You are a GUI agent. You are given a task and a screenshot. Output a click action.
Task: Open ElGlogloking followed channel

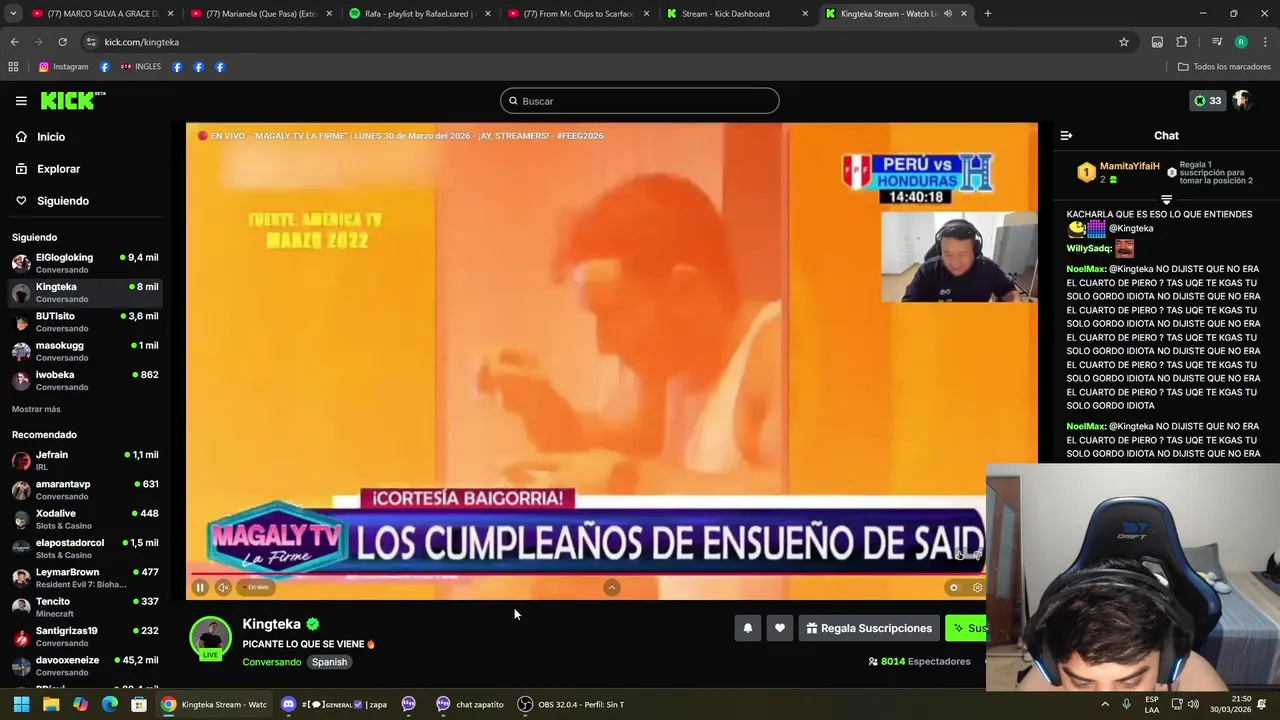coord(85,263)
